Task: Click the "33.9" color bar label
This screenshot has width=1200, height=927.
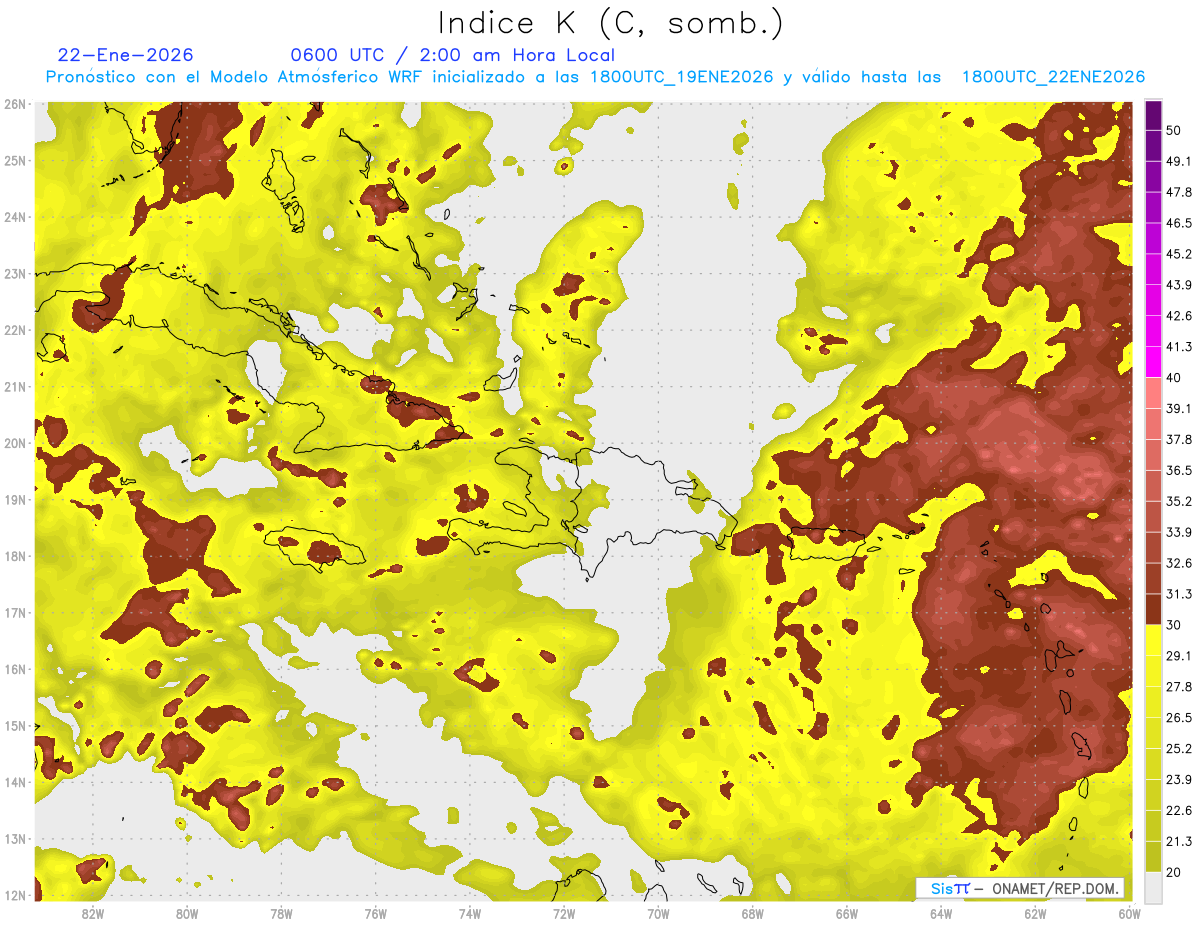Action: [1179, 532]
